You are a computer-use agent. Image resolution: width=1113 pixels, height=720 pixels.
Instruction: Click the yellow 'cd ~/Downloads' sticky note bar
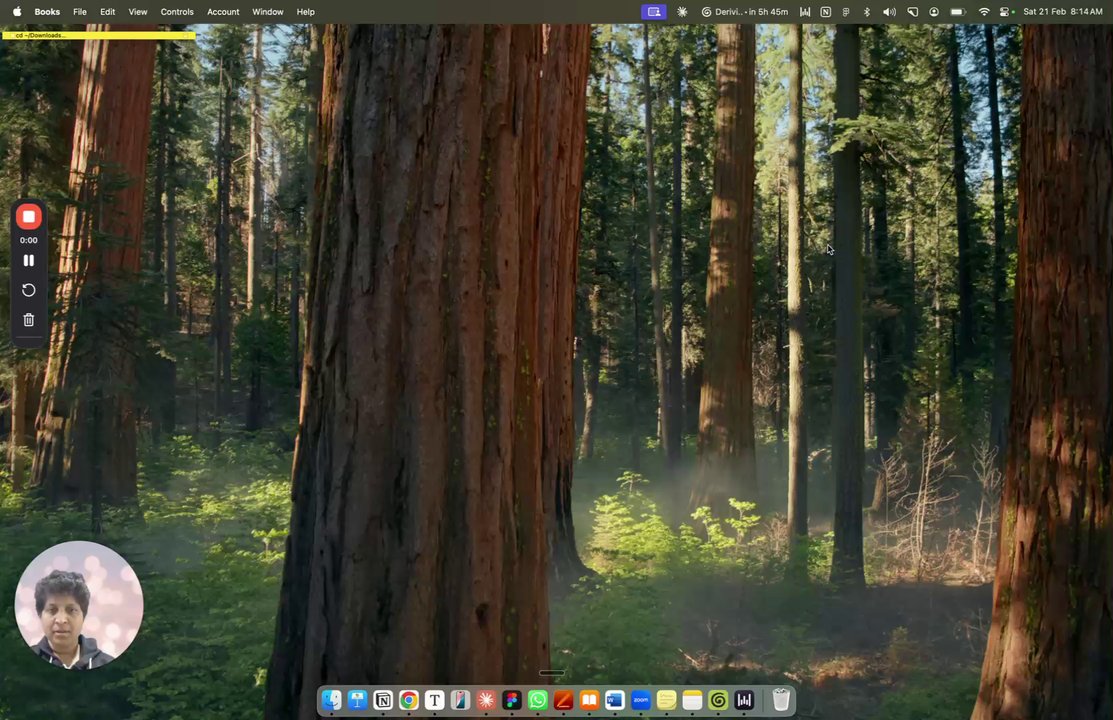tap(99, 35)
